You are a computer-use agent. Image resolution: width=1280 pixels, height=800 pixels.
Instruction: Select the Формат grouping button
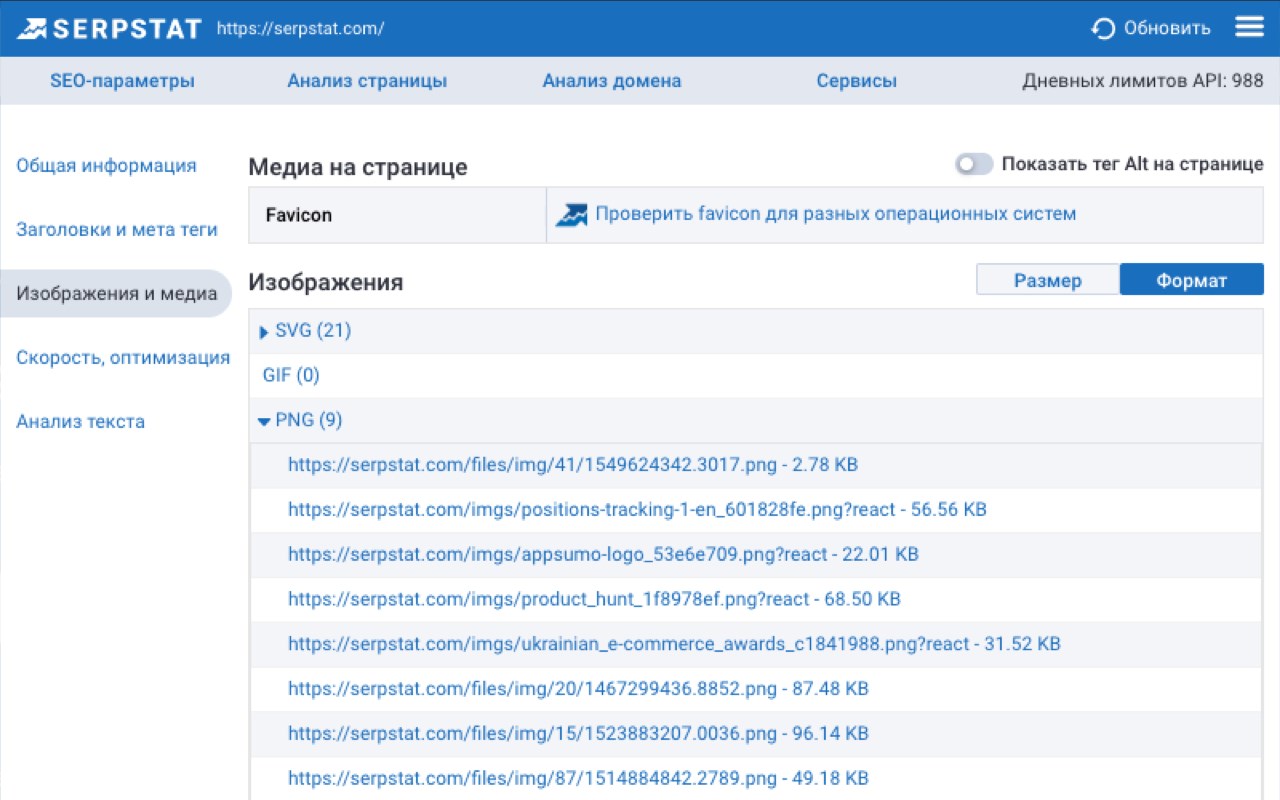tap(1191, 281)
